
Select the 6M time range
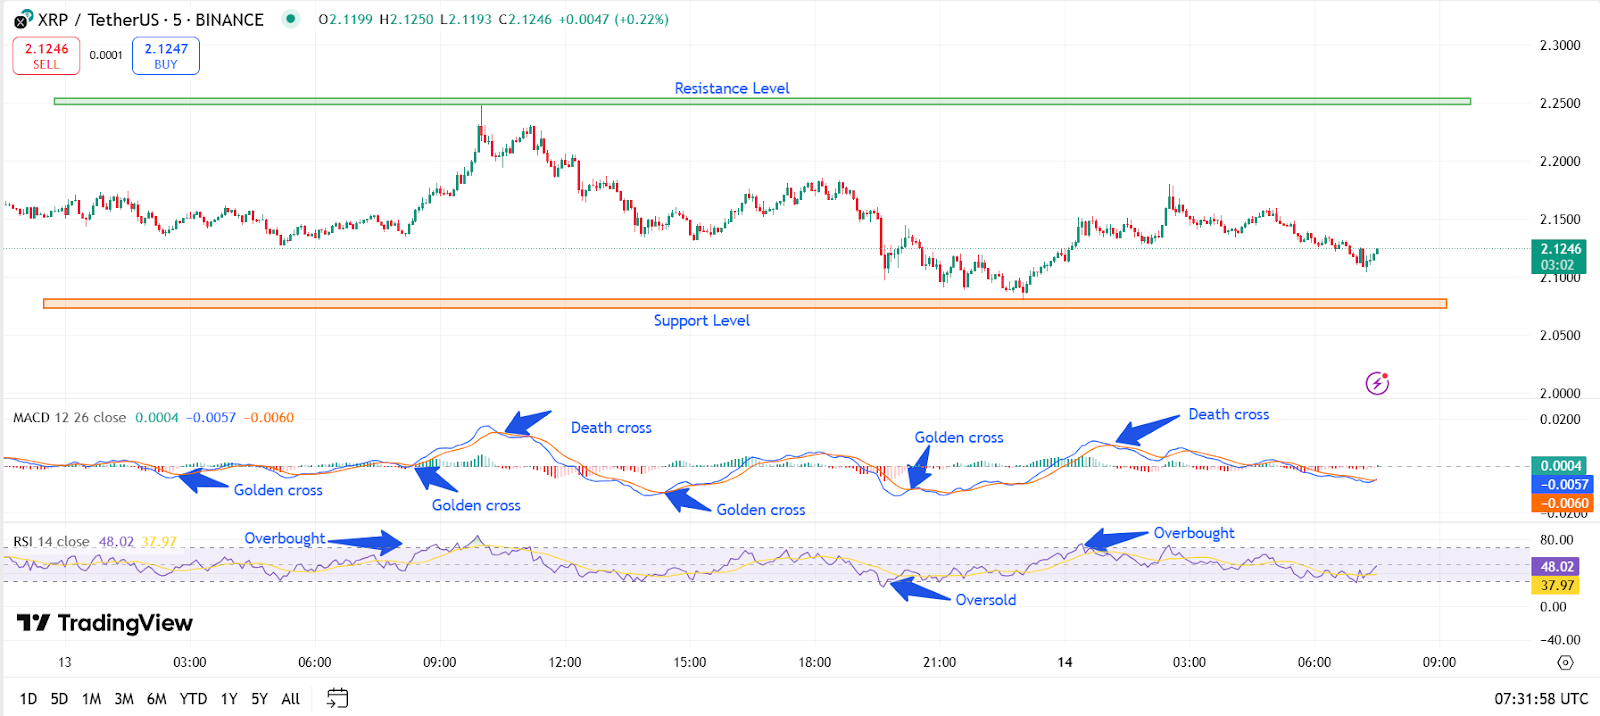pos(157,699)
